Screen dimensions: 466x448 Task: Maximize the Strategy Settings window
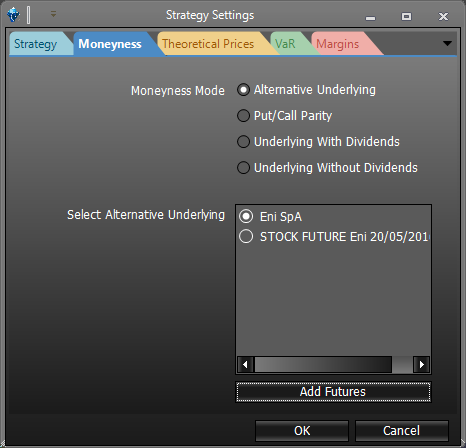[x=406, y=16]
